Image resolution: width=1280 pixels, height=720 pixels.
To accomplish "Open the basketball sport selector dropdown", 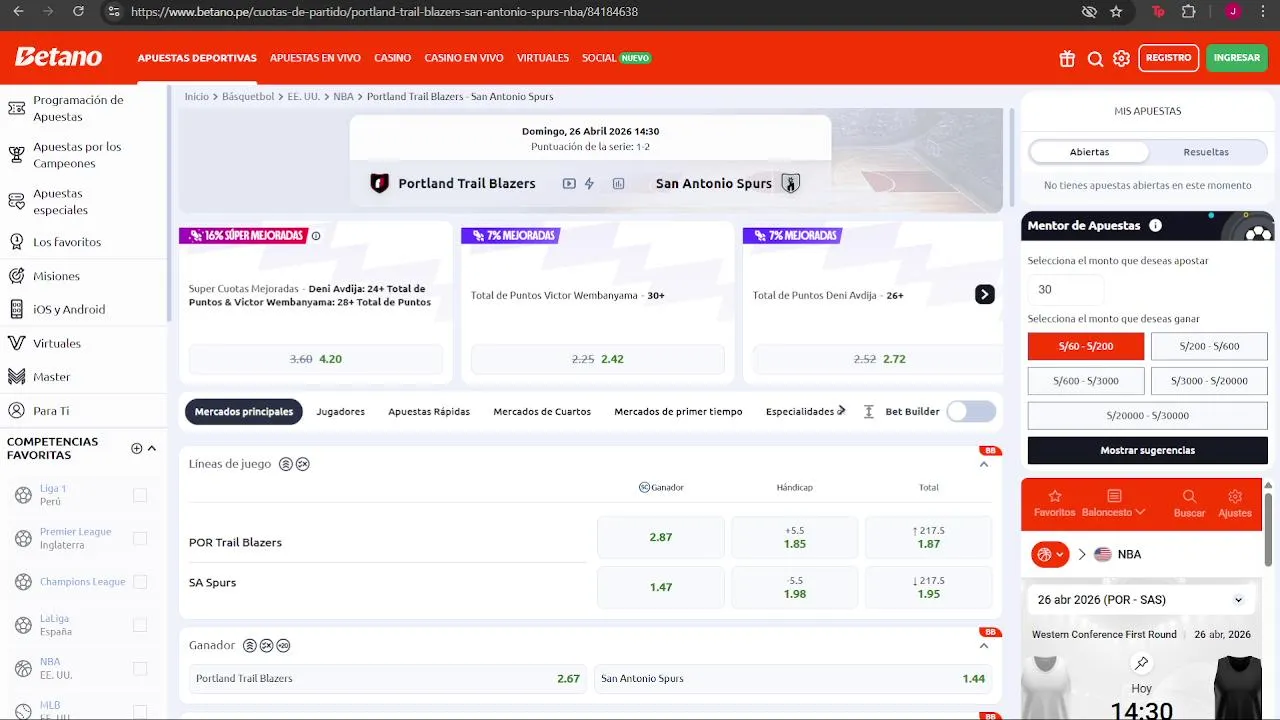I will click(1050, 554).
